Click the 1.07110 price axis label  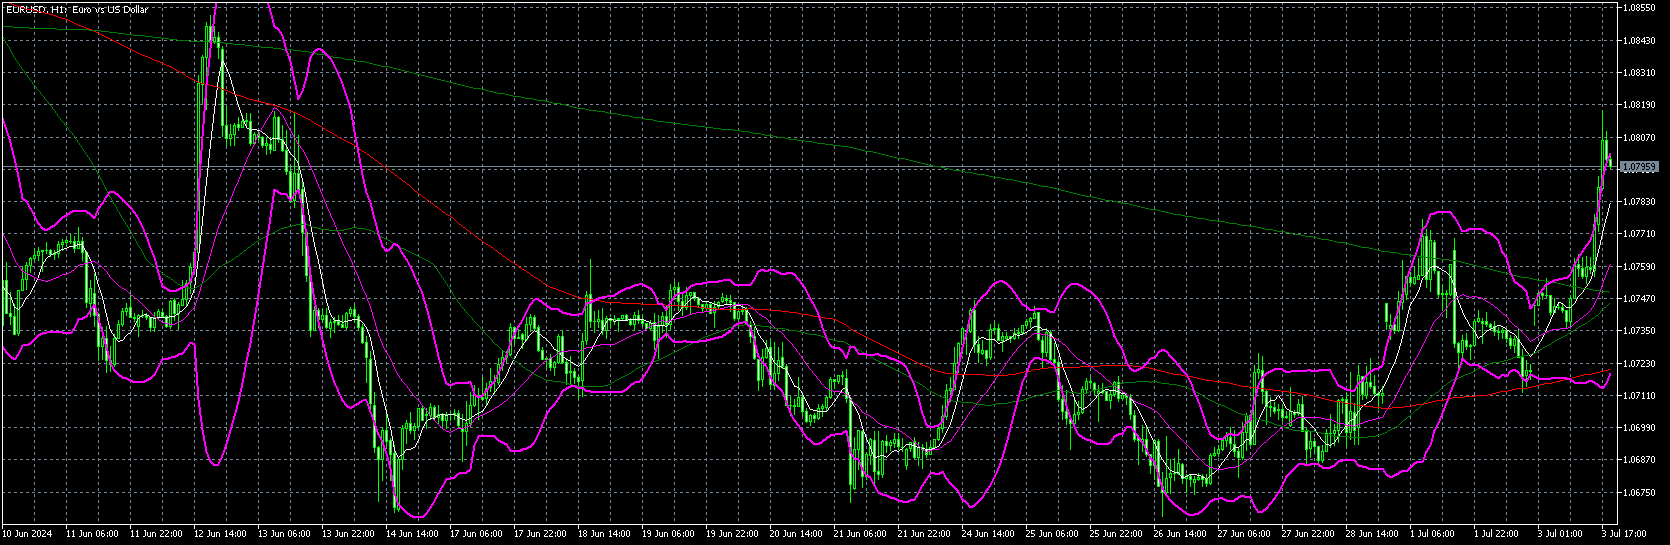pyautogui.click(x=1641, y=395)
